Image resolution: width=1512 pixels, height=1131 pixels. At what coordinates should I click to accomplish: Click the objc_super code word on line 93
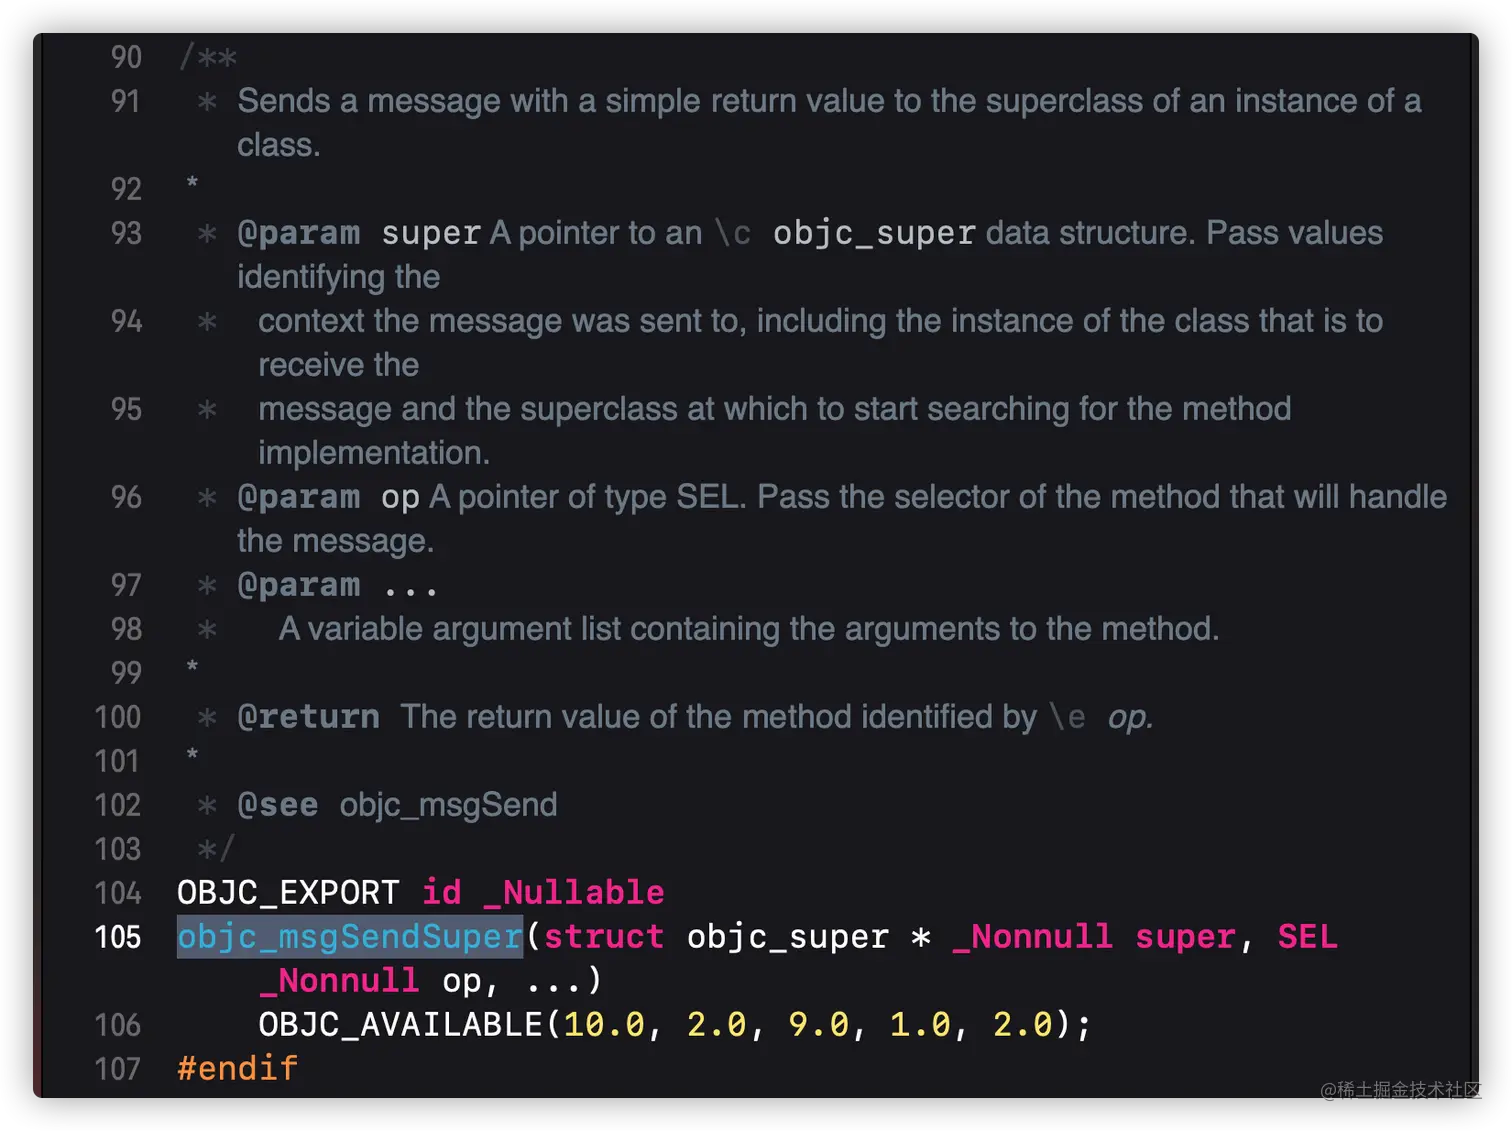tap(874, 233)
